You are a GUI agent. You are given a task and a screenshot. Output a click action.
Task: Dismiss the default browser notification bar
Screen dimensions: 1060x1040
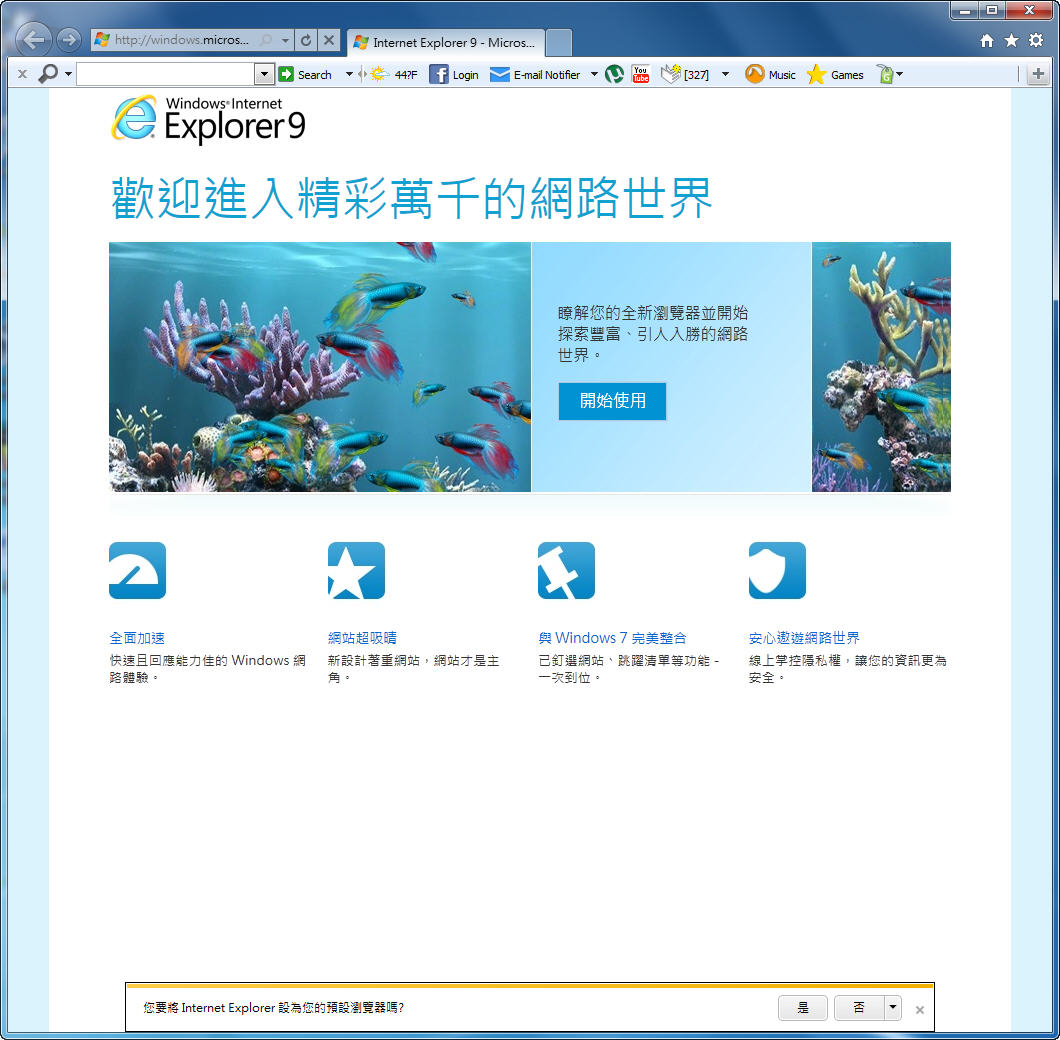919,1010
